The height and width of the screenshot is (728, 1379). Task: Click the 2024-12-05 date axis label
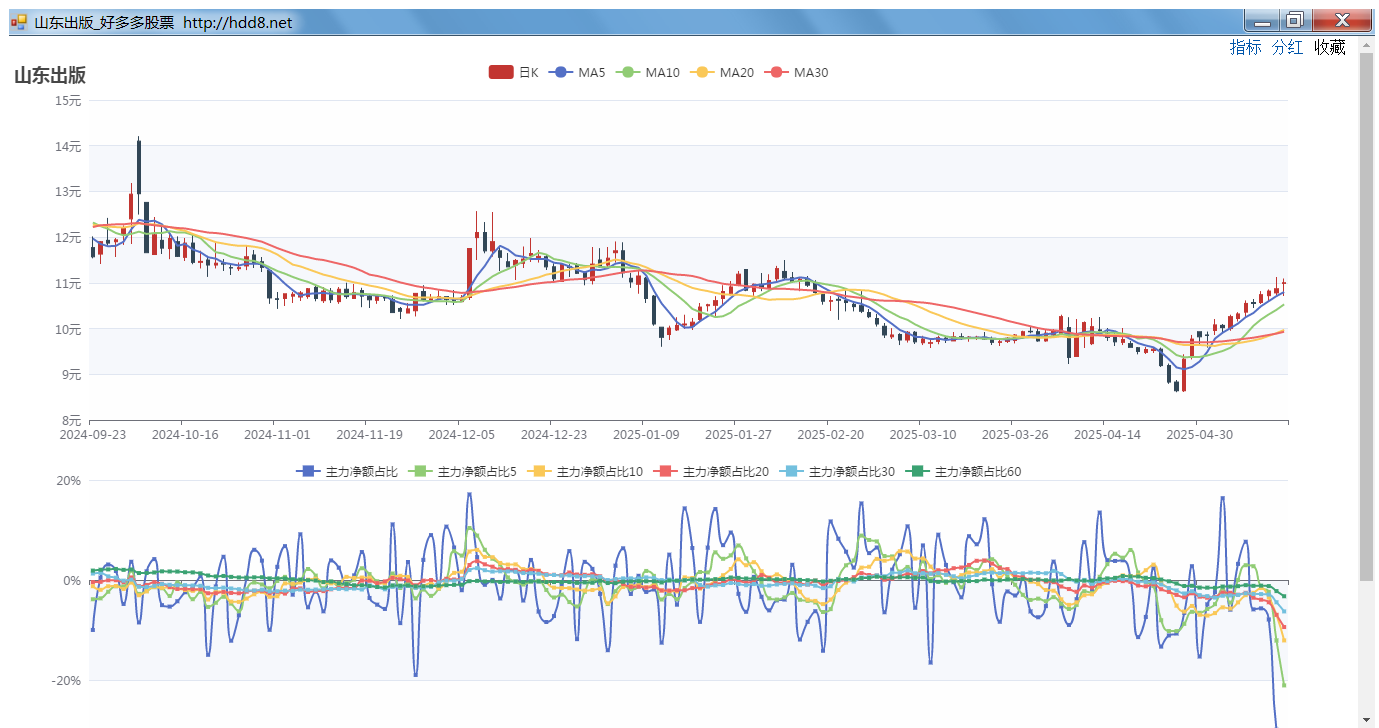(461, 435)
